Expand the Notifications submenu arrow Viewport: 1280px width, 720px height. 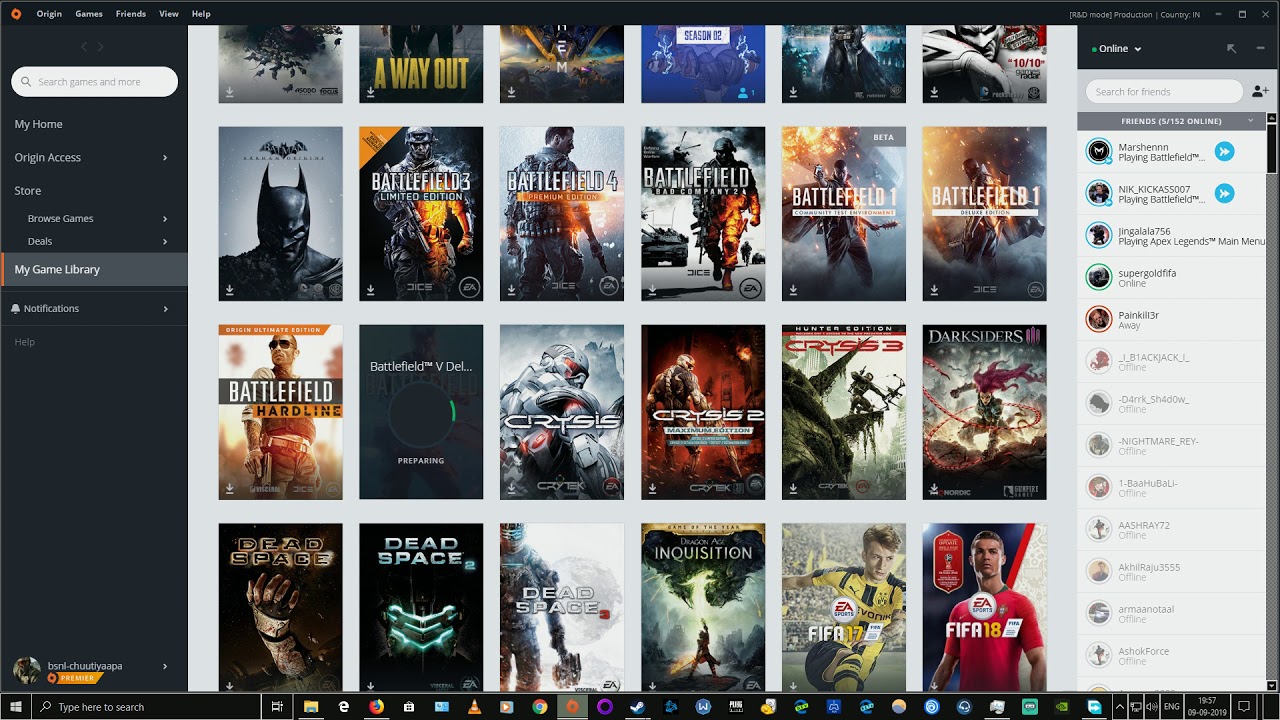coord(165,308)
